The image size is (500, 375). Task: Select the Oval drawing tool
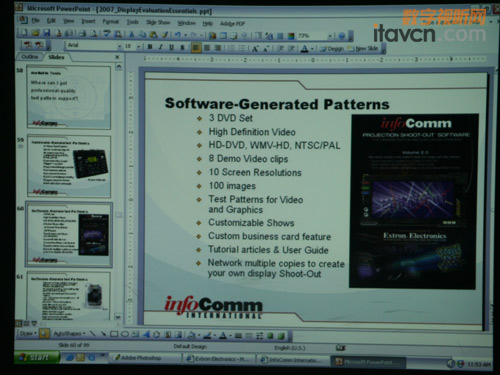point(125,334)
